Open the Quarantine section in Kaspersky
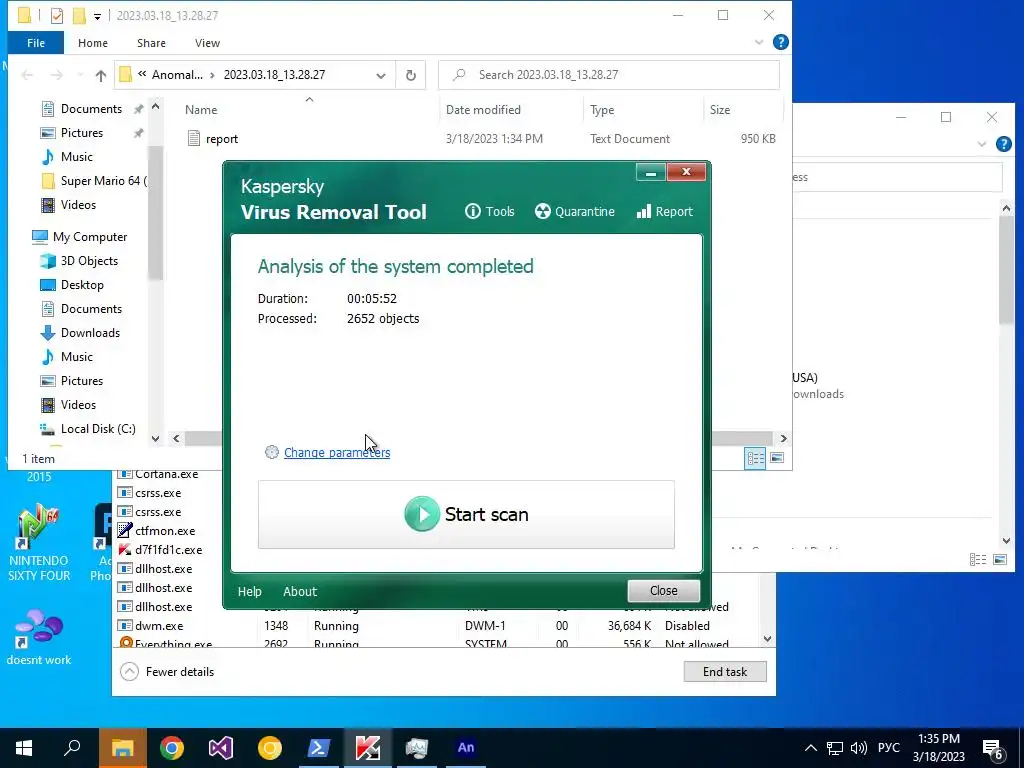Image resolution: width=1024 pixels, height=768 pixels. coord(575,212)
